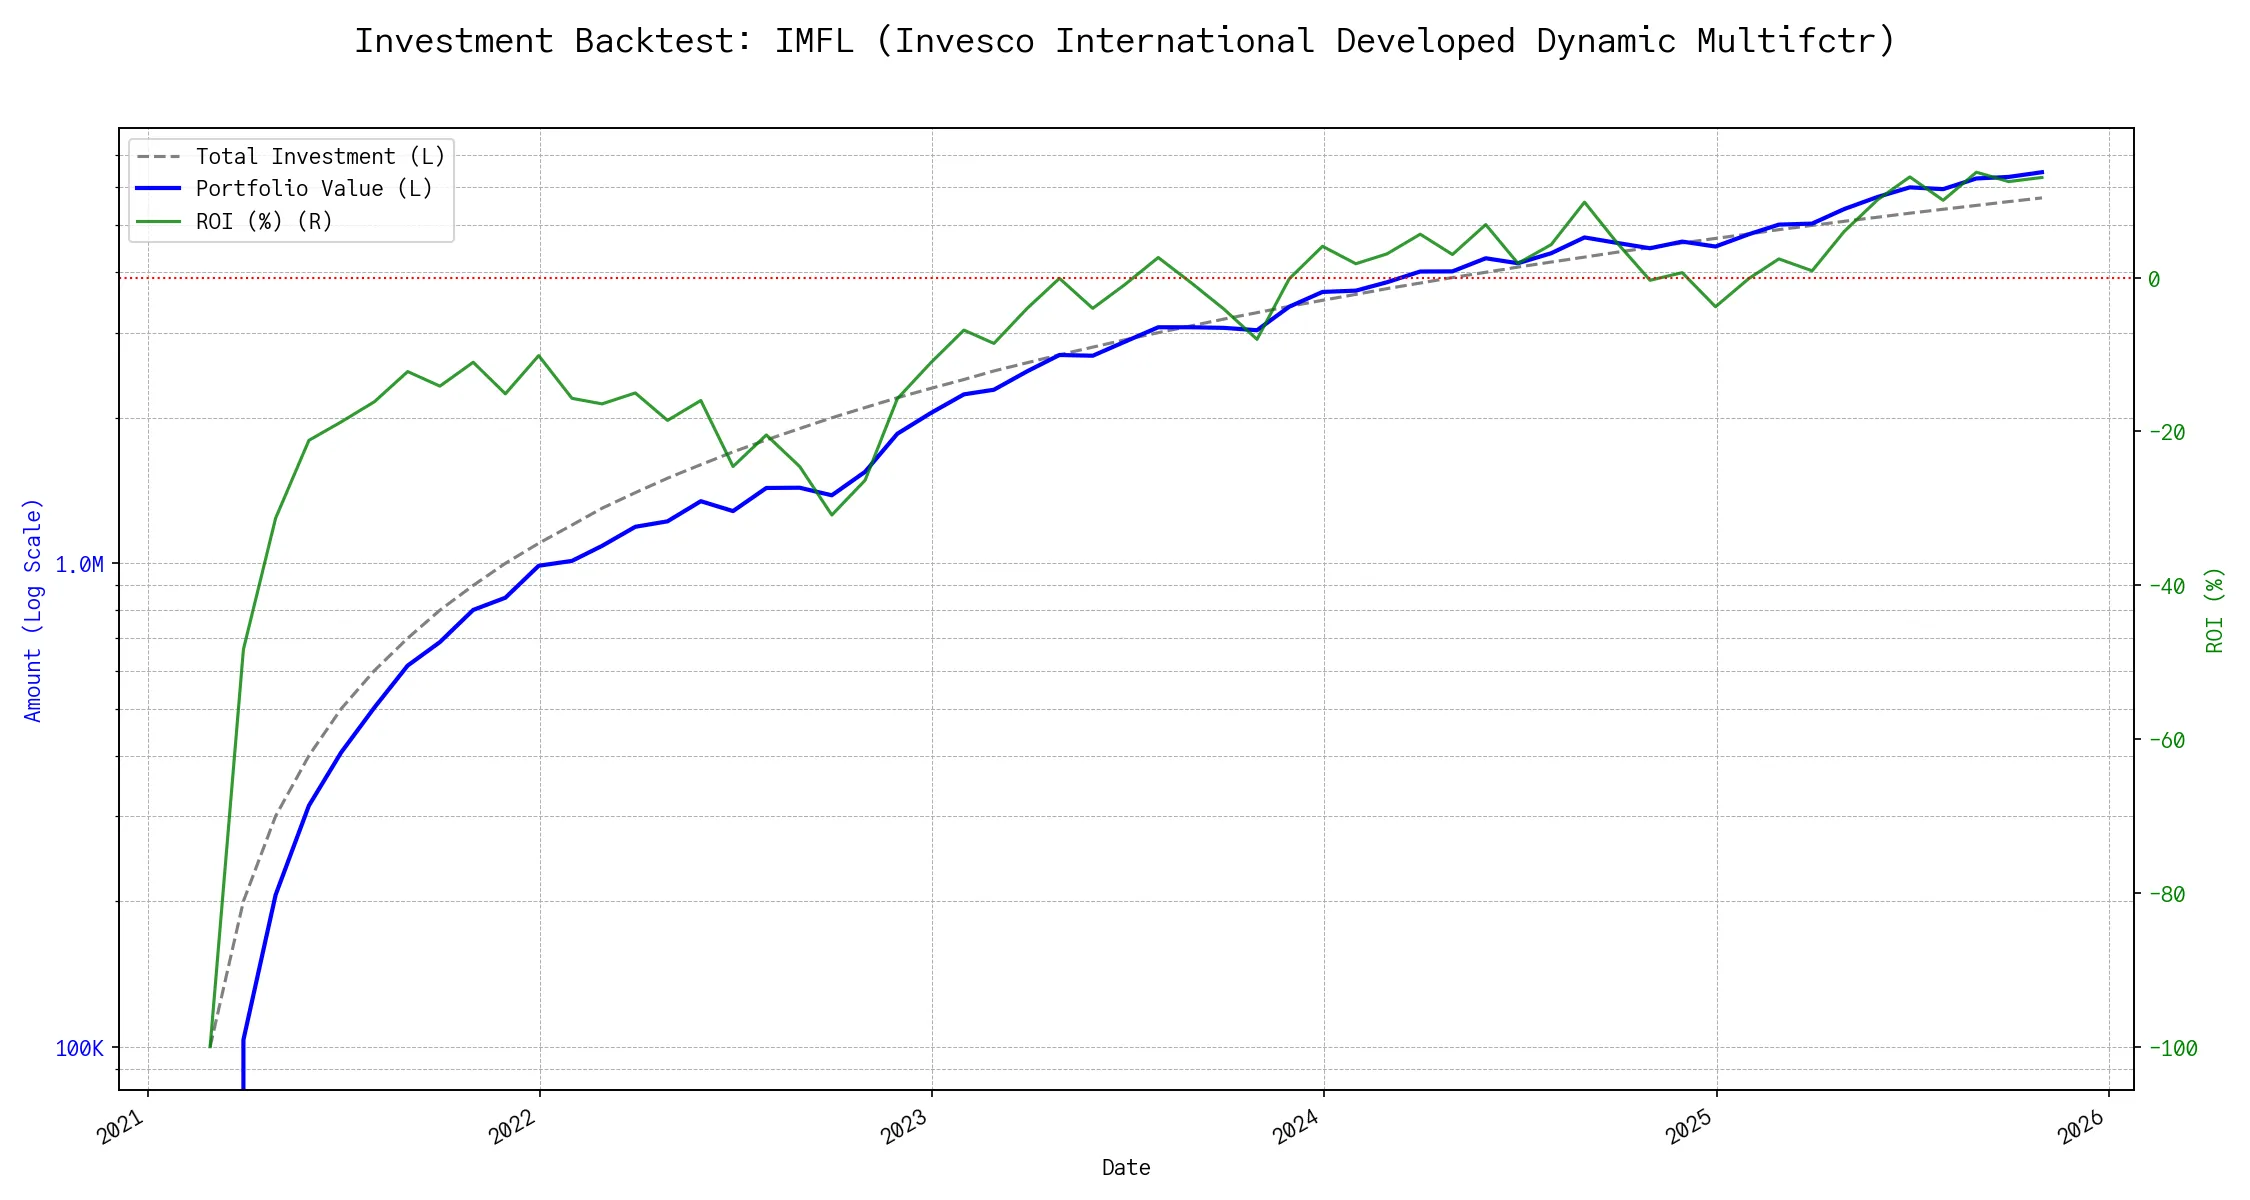Click the ROI (%) (R) legend label

tap(264, 222)
